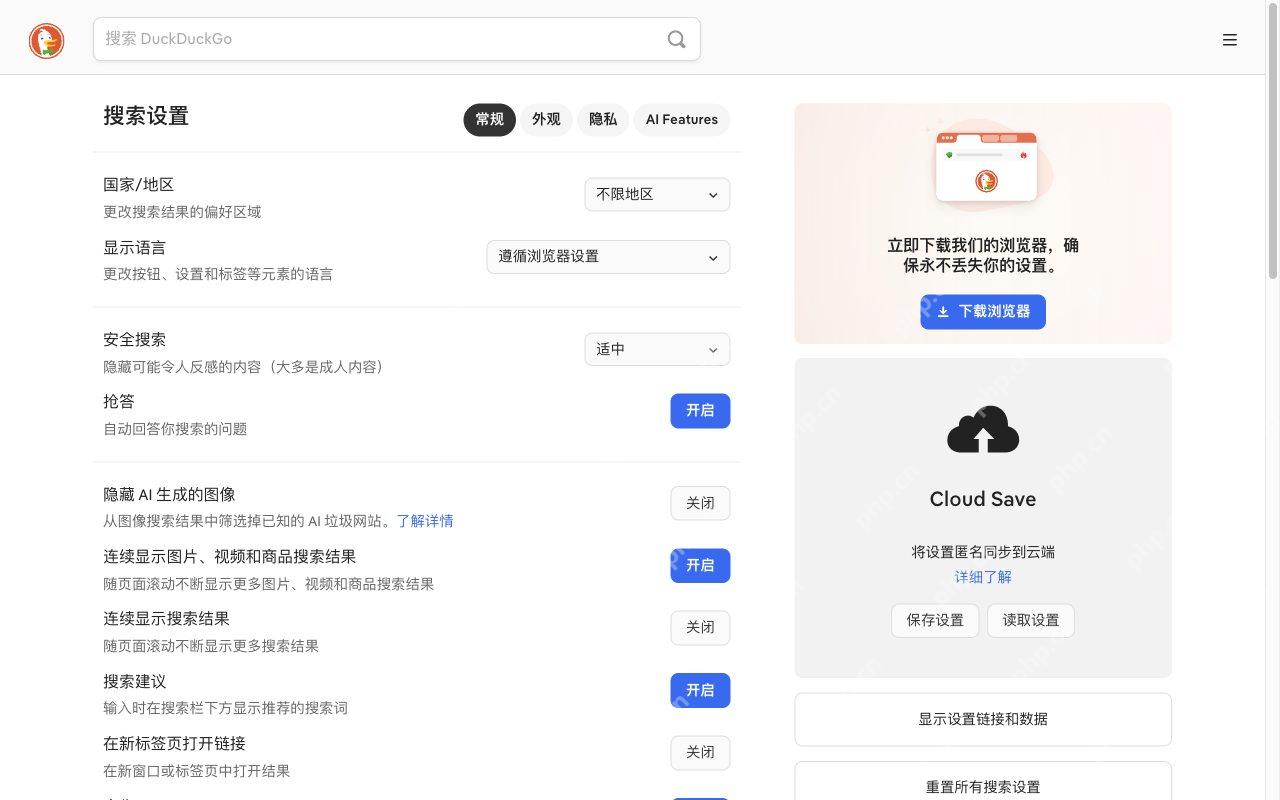Toggle the 搜索建议 switch
This screenshot has height=800, width=1280.
[x=700, y=691]
